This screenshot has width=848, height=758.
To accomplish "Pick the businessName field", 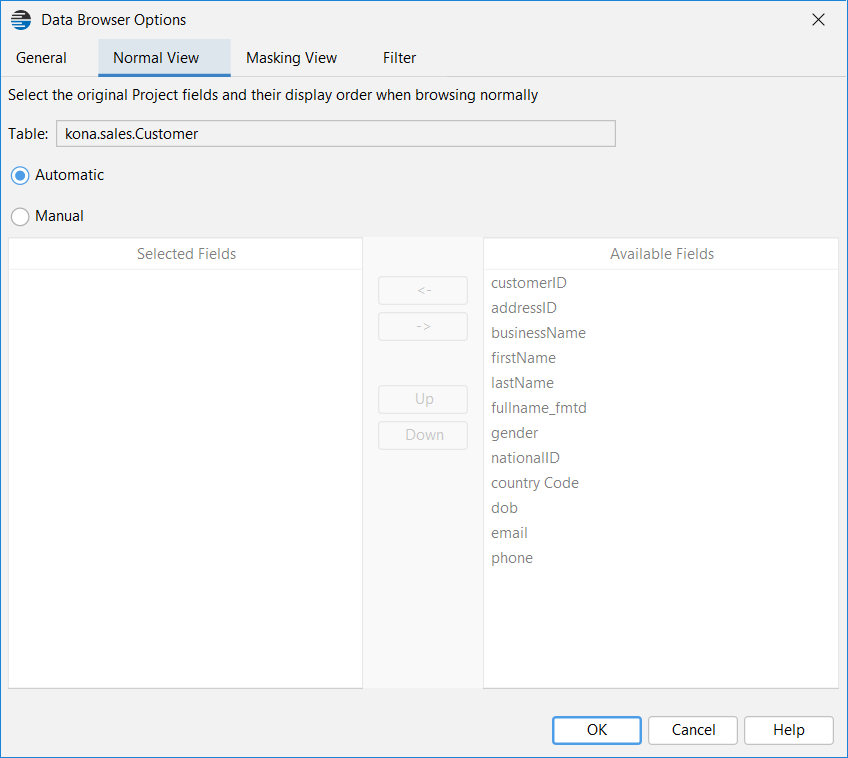I will click(661, 333).
